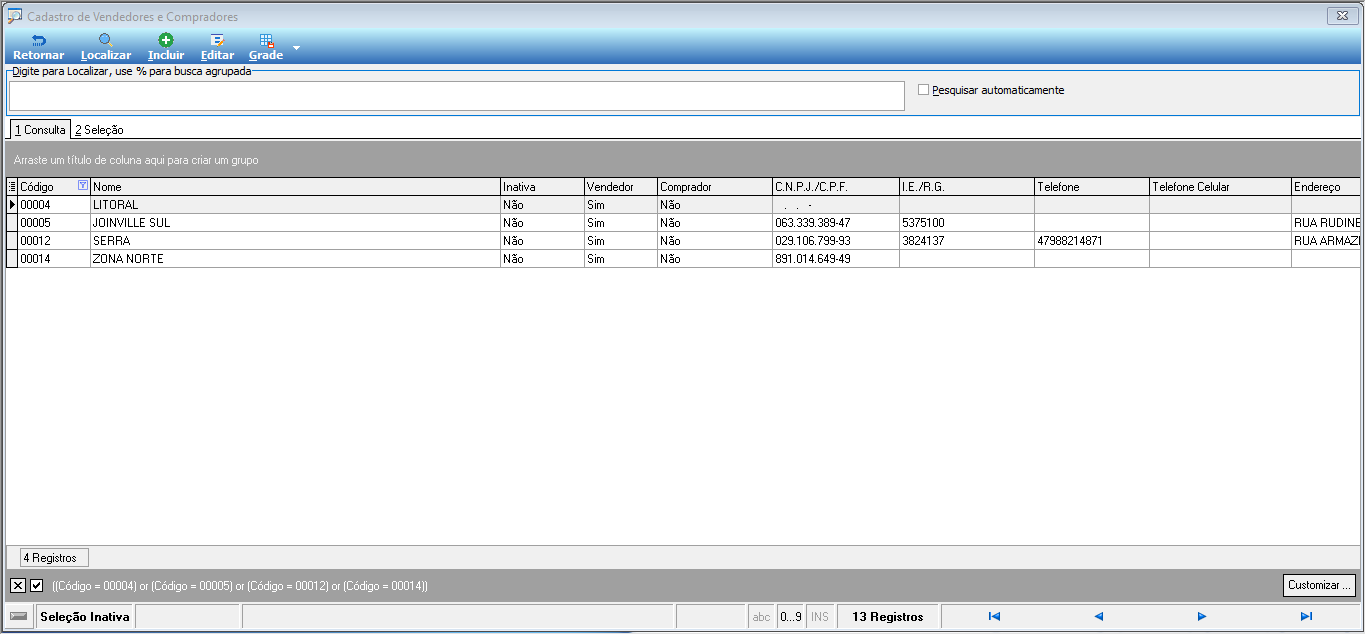Screen dimensions: 1366x635
Task: Click code cell 00012
Action: 54,241
